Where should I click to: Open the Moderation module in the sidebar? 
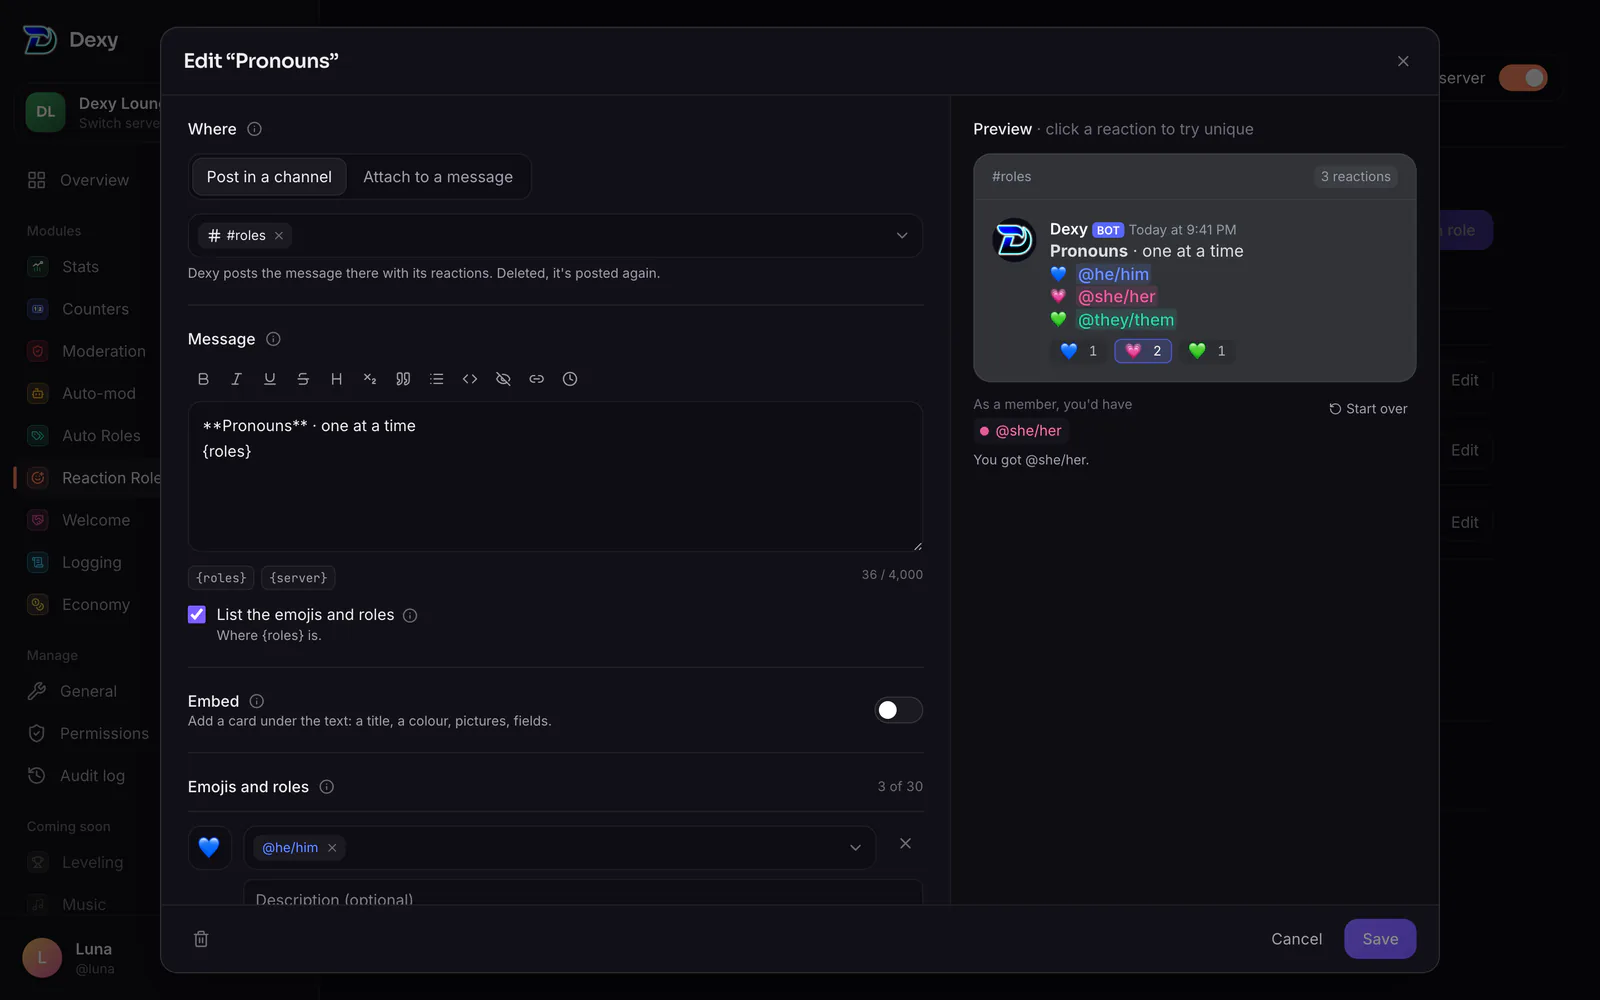click(103, 351)
